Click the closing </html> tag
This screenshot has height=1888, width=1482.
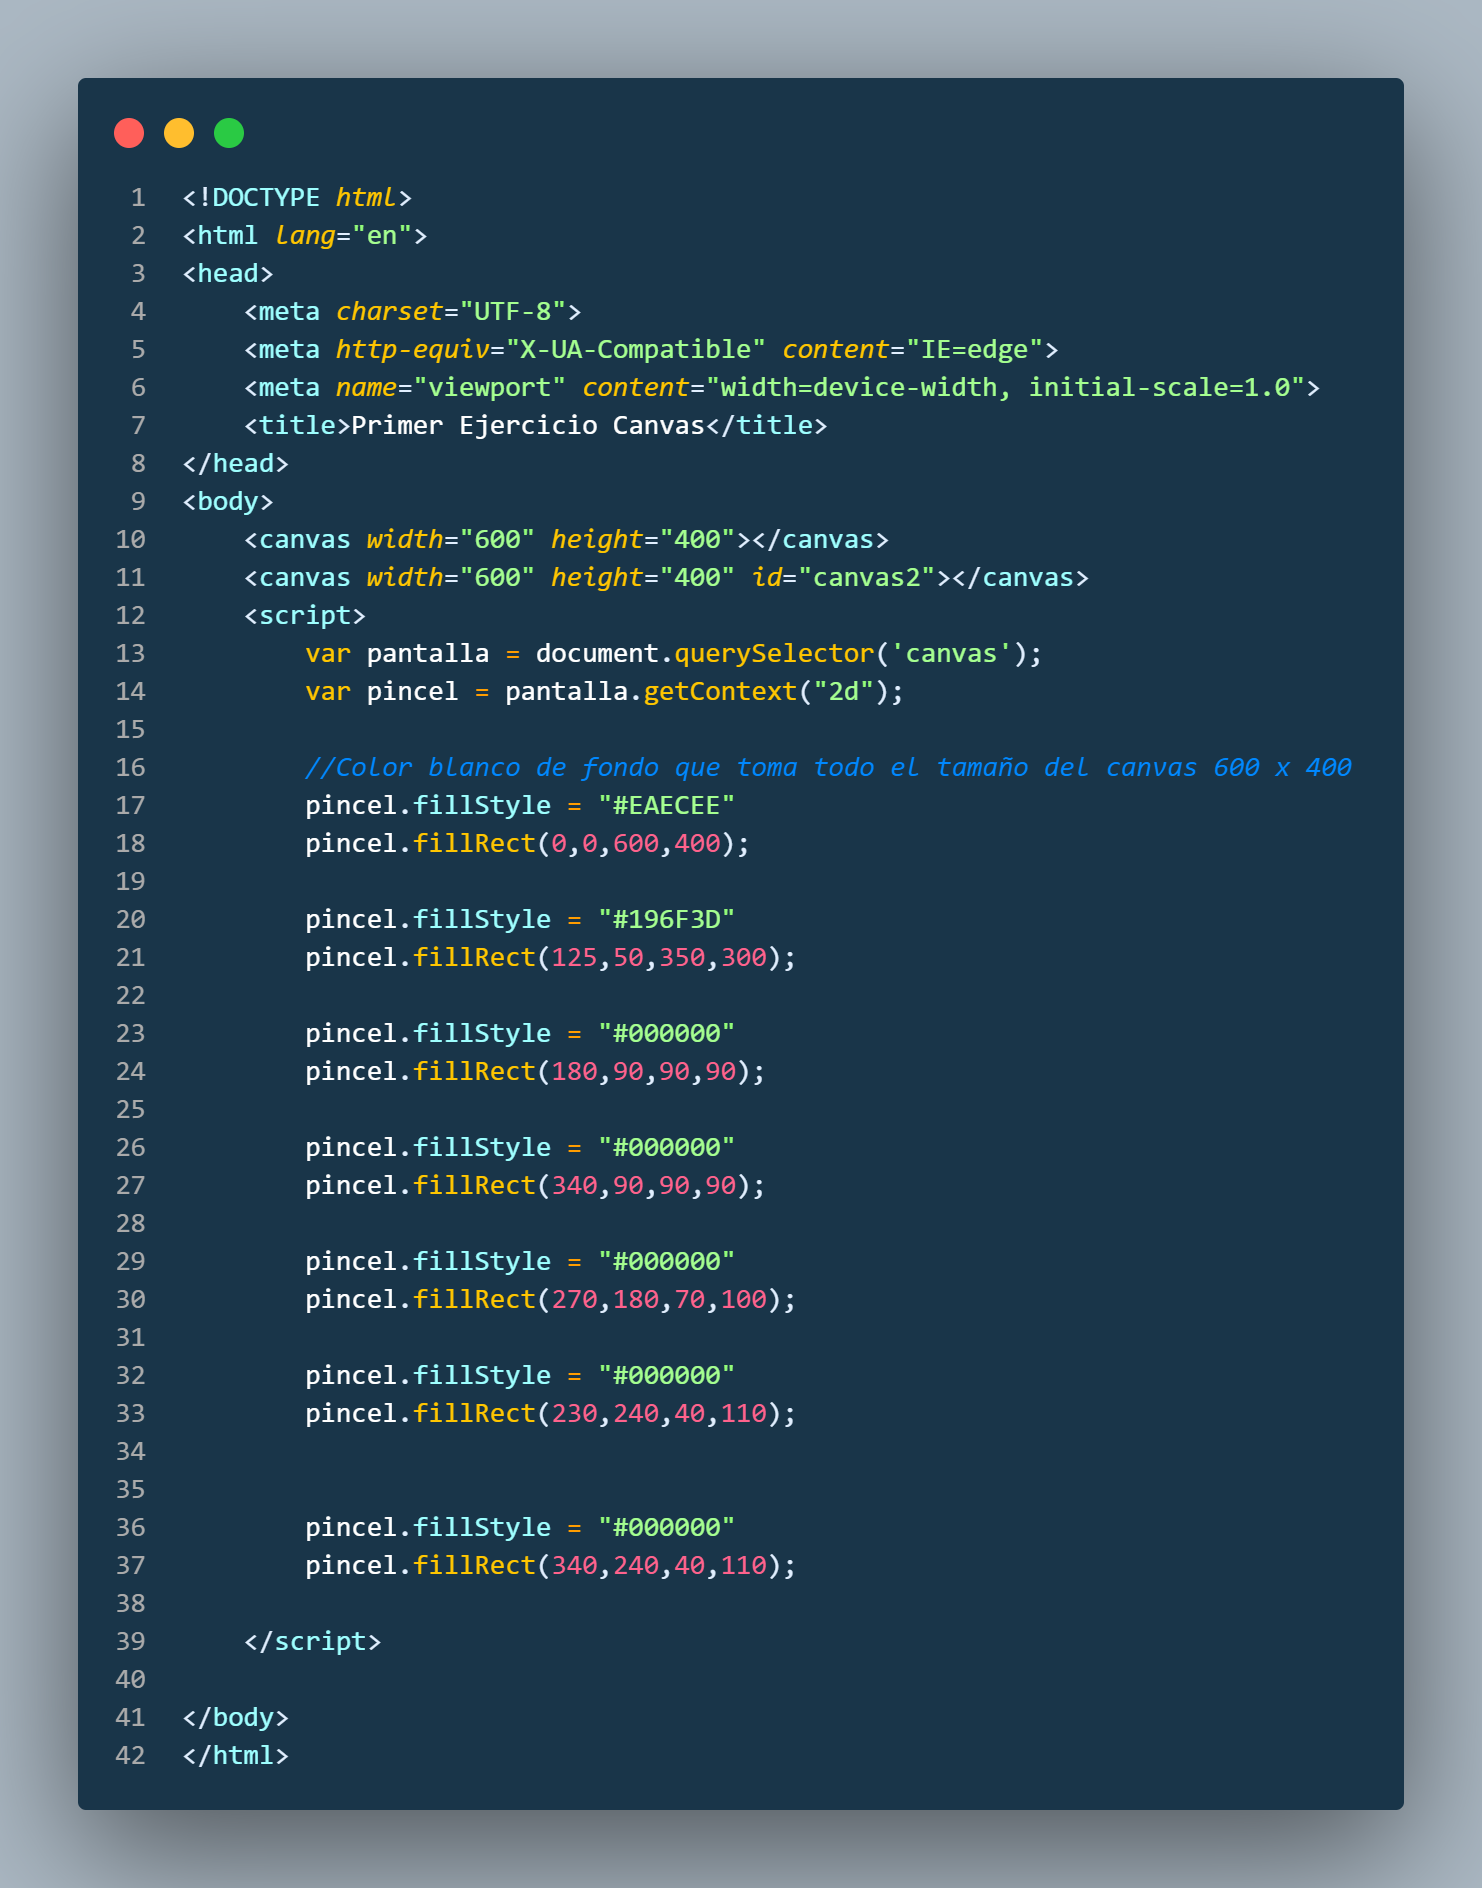(235, 1755)
